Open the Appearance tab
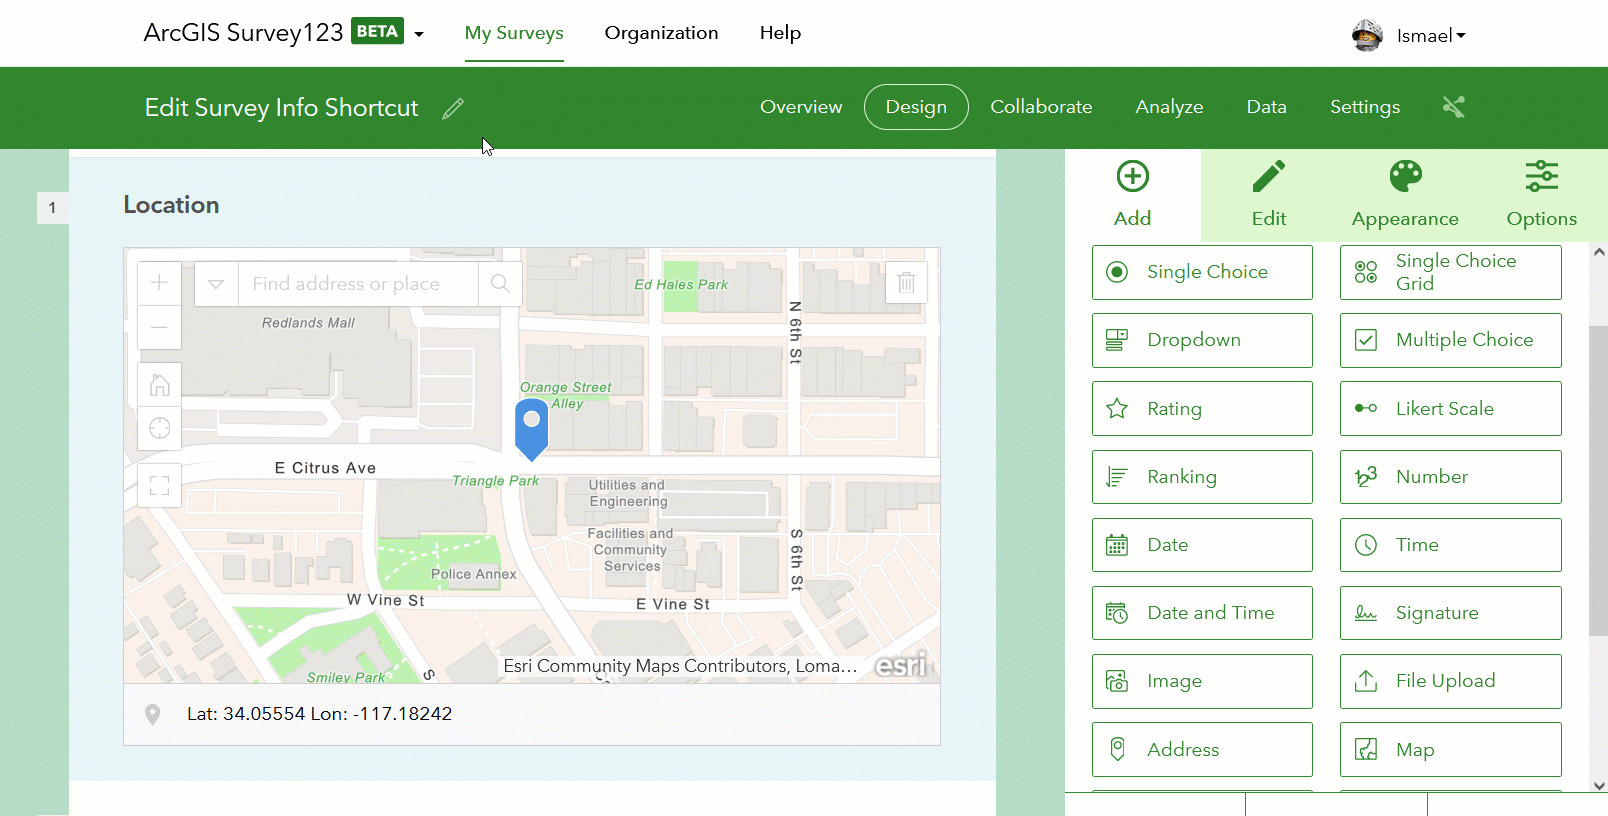Screen dimensions: 1608x816 [x=1405, y=195]
